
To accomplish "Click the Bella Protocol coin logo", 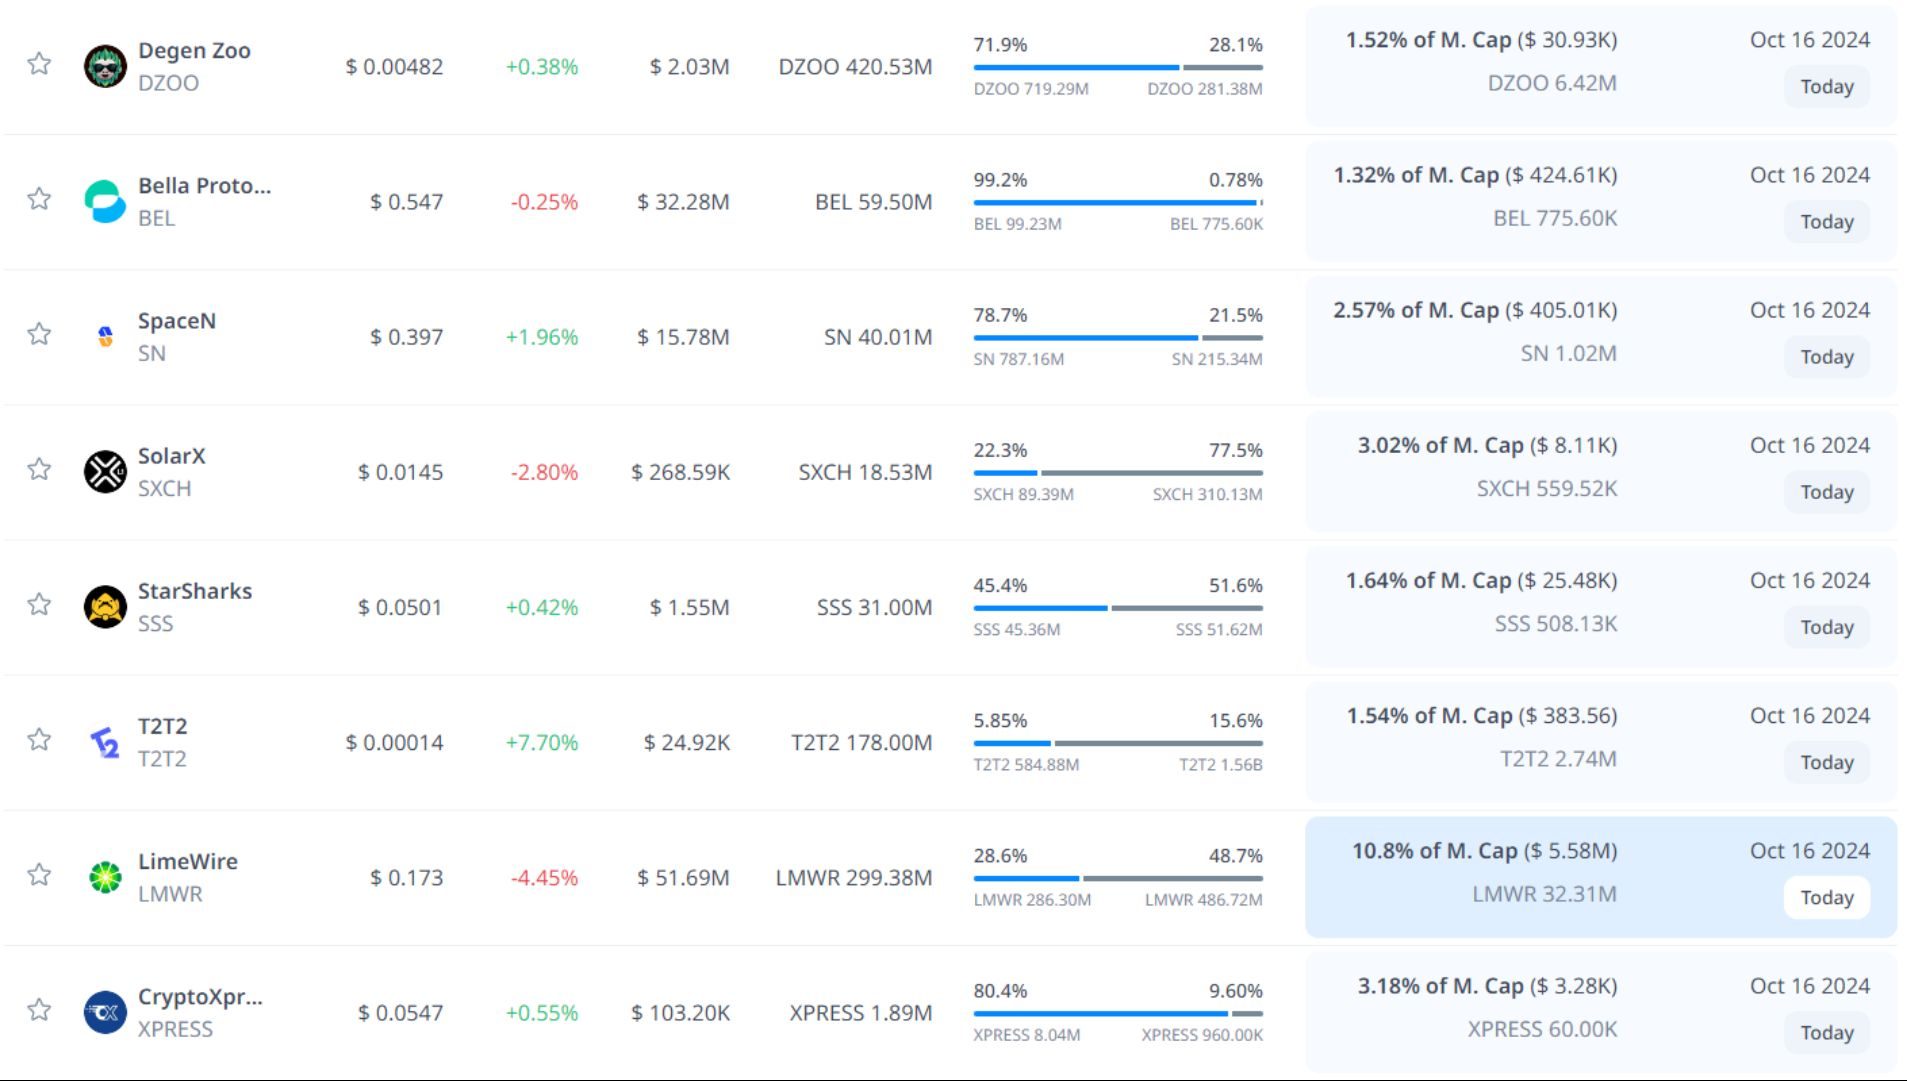I will (105, 202).
